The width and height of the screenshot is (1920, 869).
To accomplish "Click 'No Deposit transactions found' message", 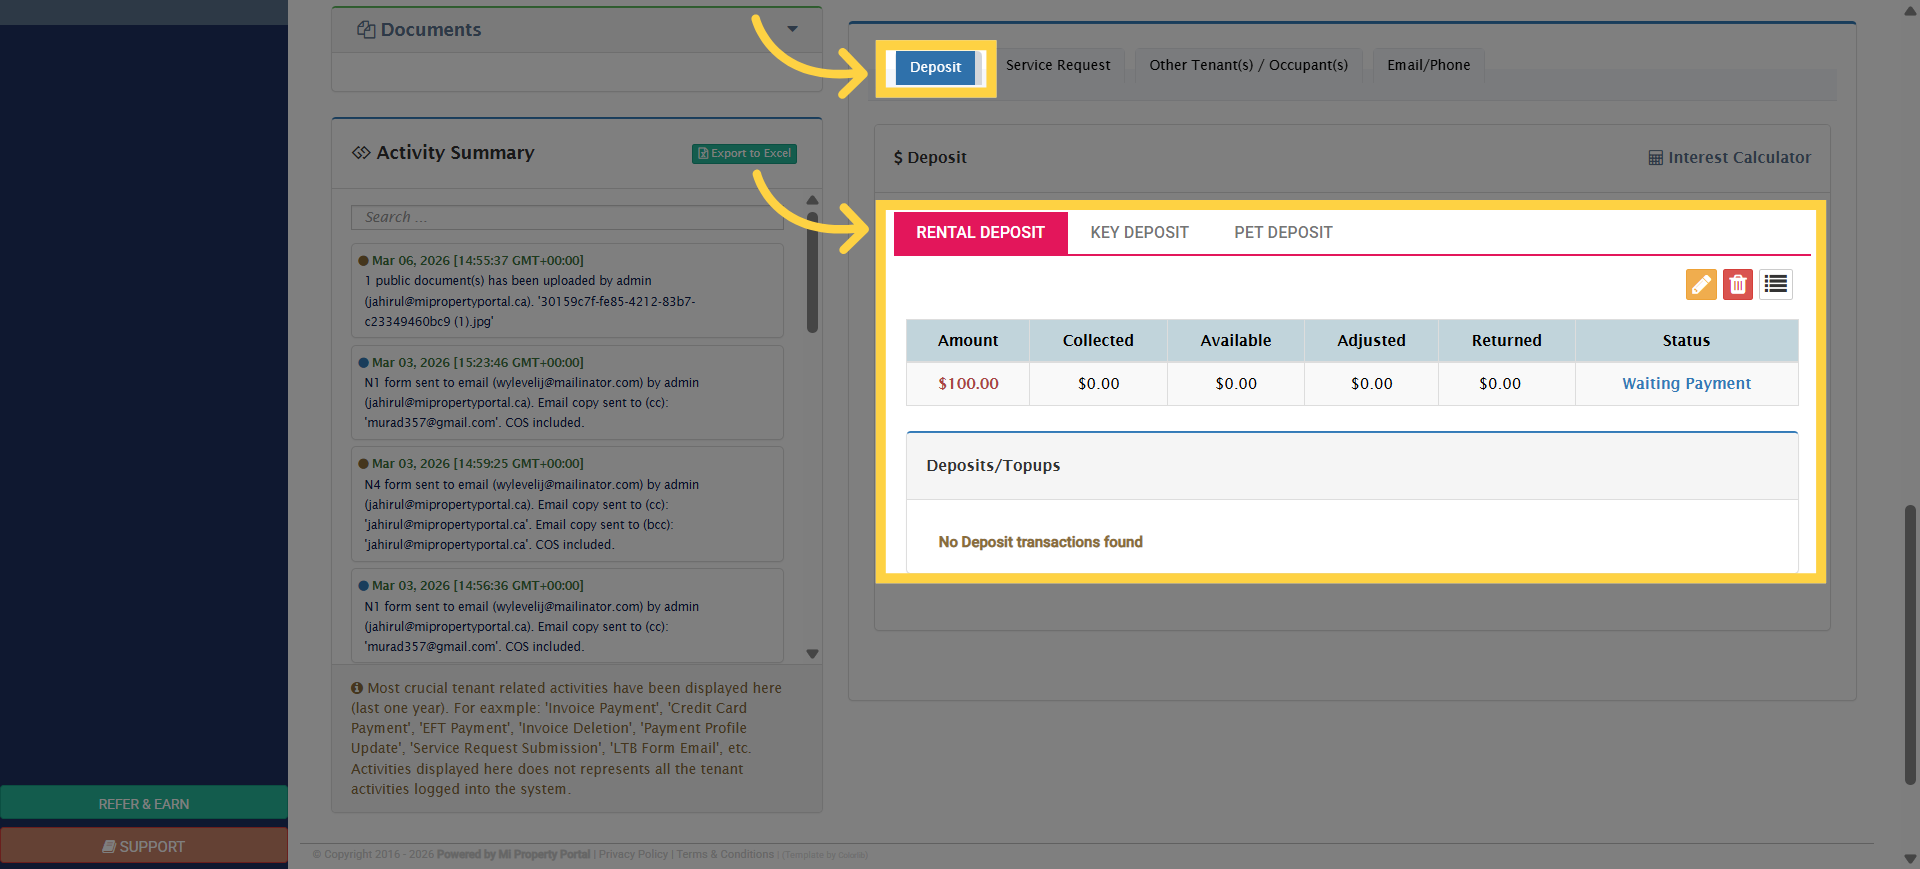I will (x=1040, y=542).
